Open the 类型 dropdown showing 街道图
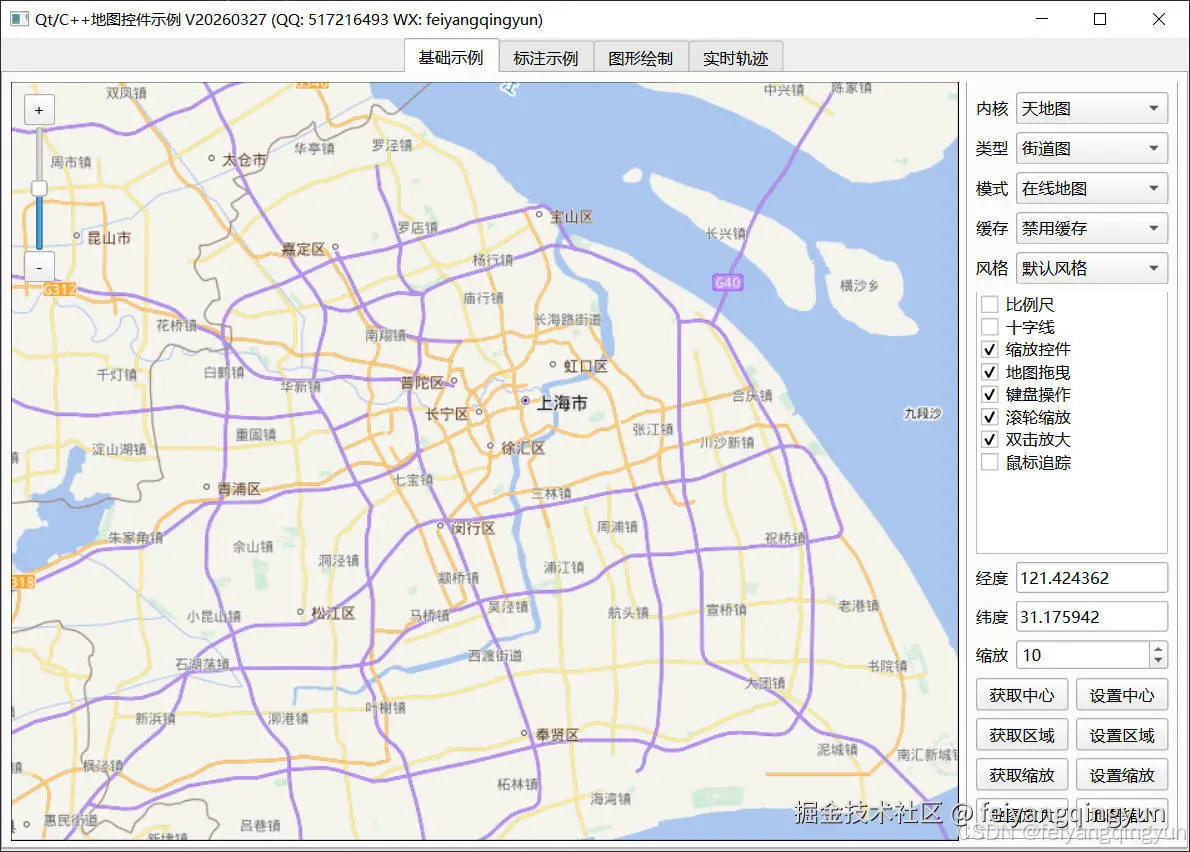This screenshot has width=1190, height=852. pyautogui.click(x=1091, y=148)
